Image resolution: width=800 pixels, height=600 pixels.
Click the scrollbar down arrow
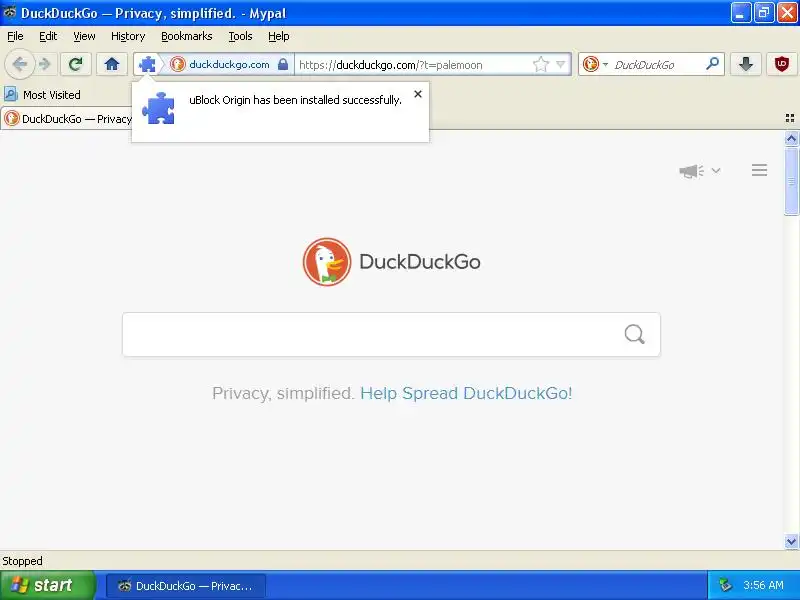point(791,541)
